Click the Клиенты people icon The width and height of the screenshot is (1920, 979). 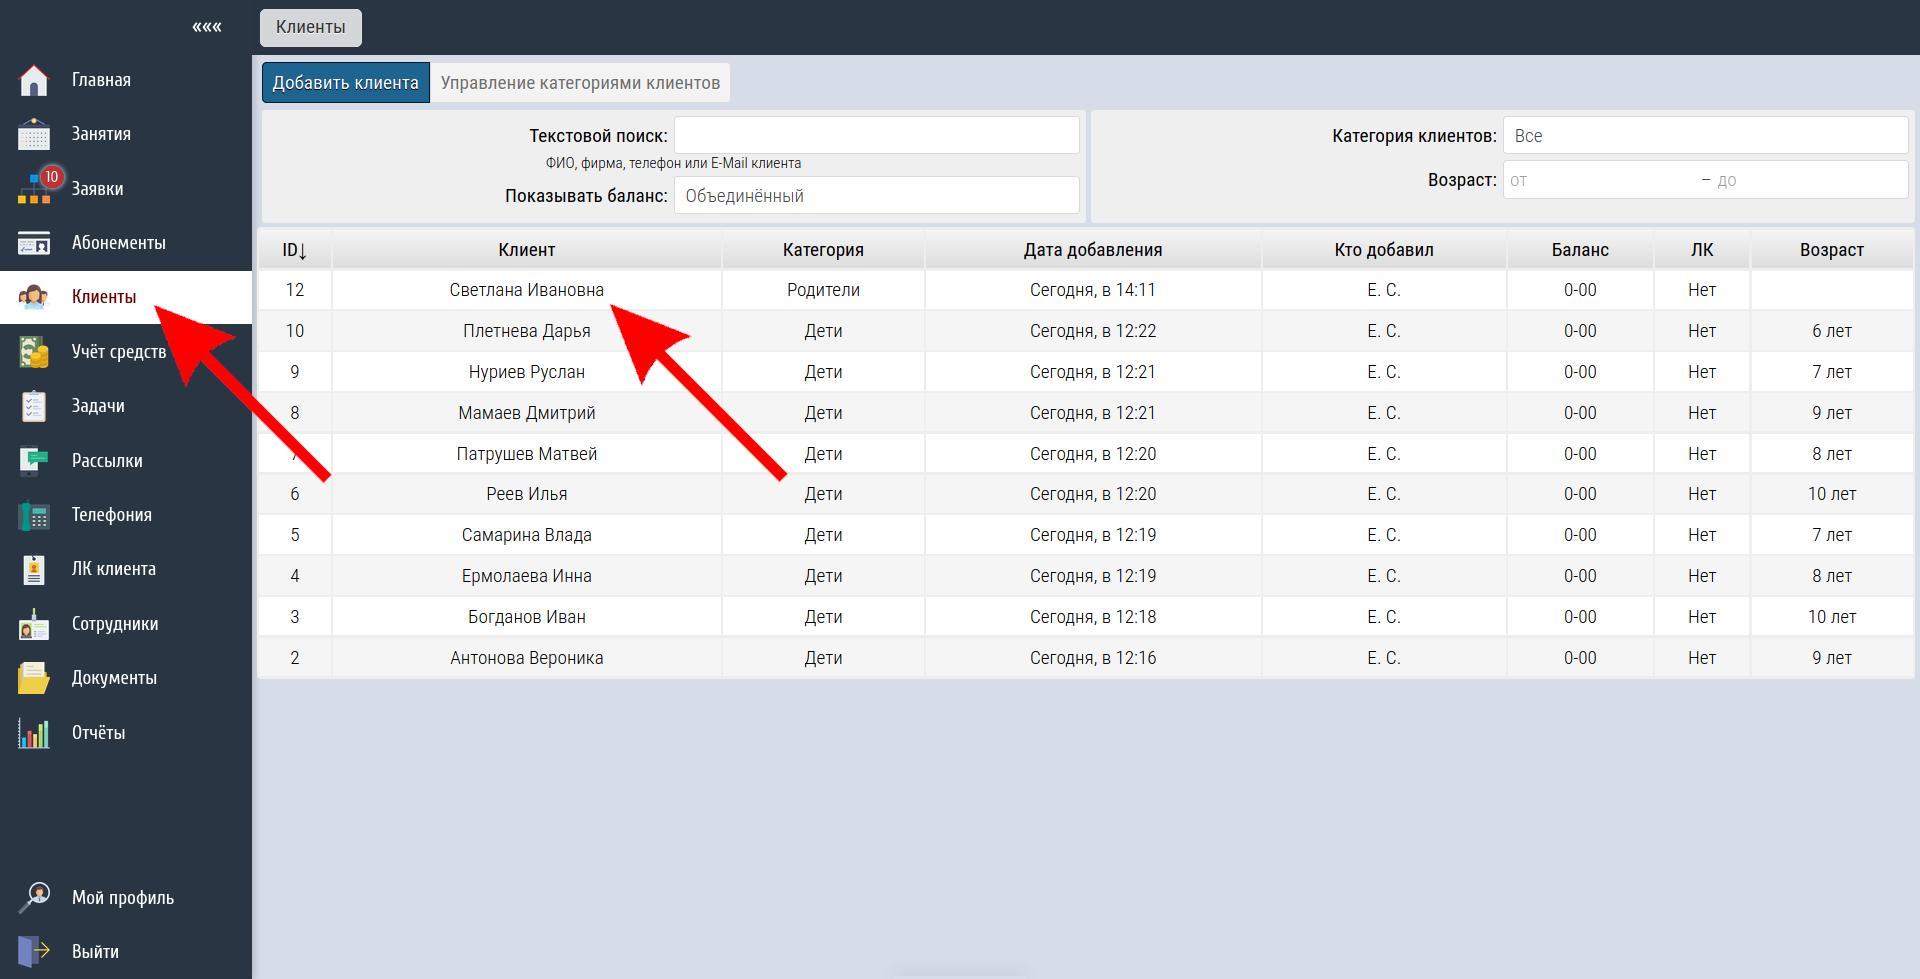[x=34, y=297]
